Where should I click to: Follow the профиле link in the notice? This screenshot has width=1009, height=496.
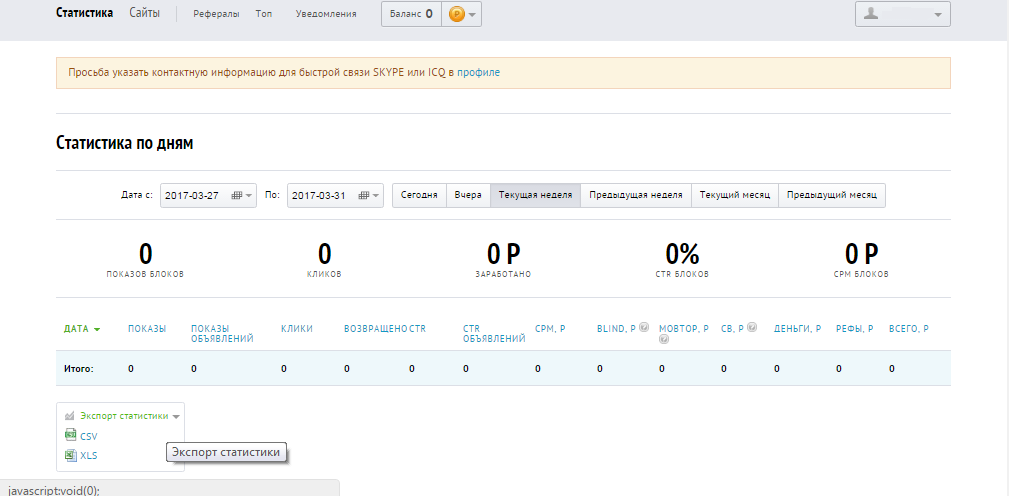point(478,73)
